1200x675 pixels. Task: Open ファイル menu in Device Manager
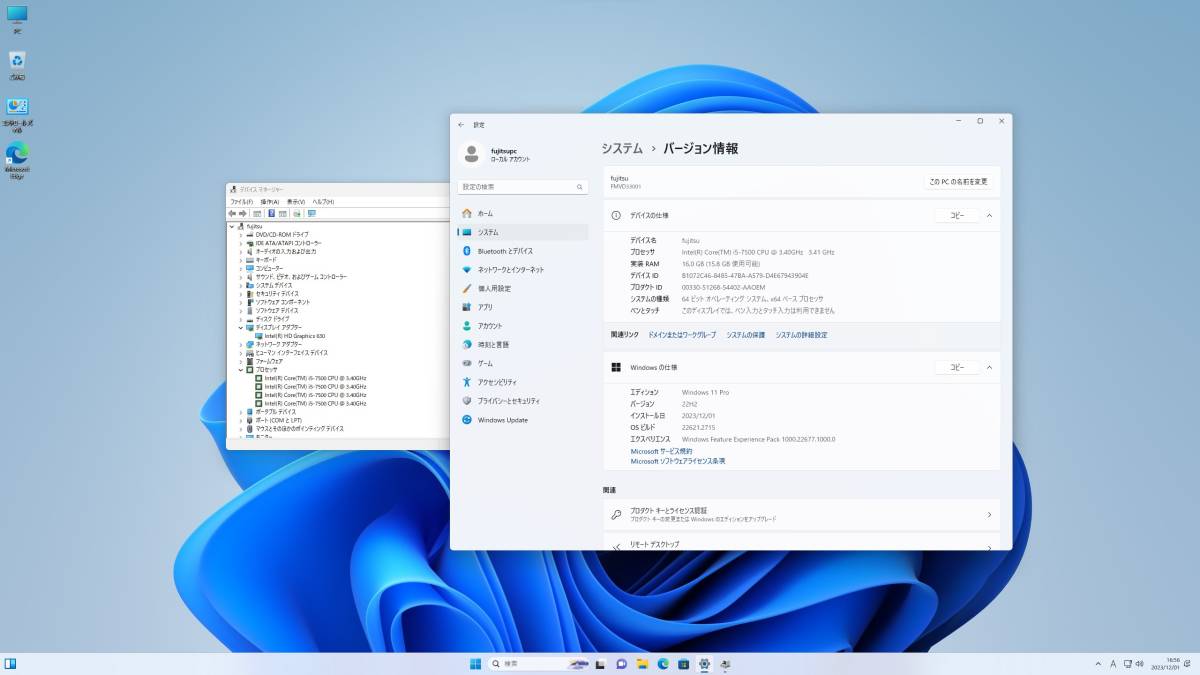241,201
